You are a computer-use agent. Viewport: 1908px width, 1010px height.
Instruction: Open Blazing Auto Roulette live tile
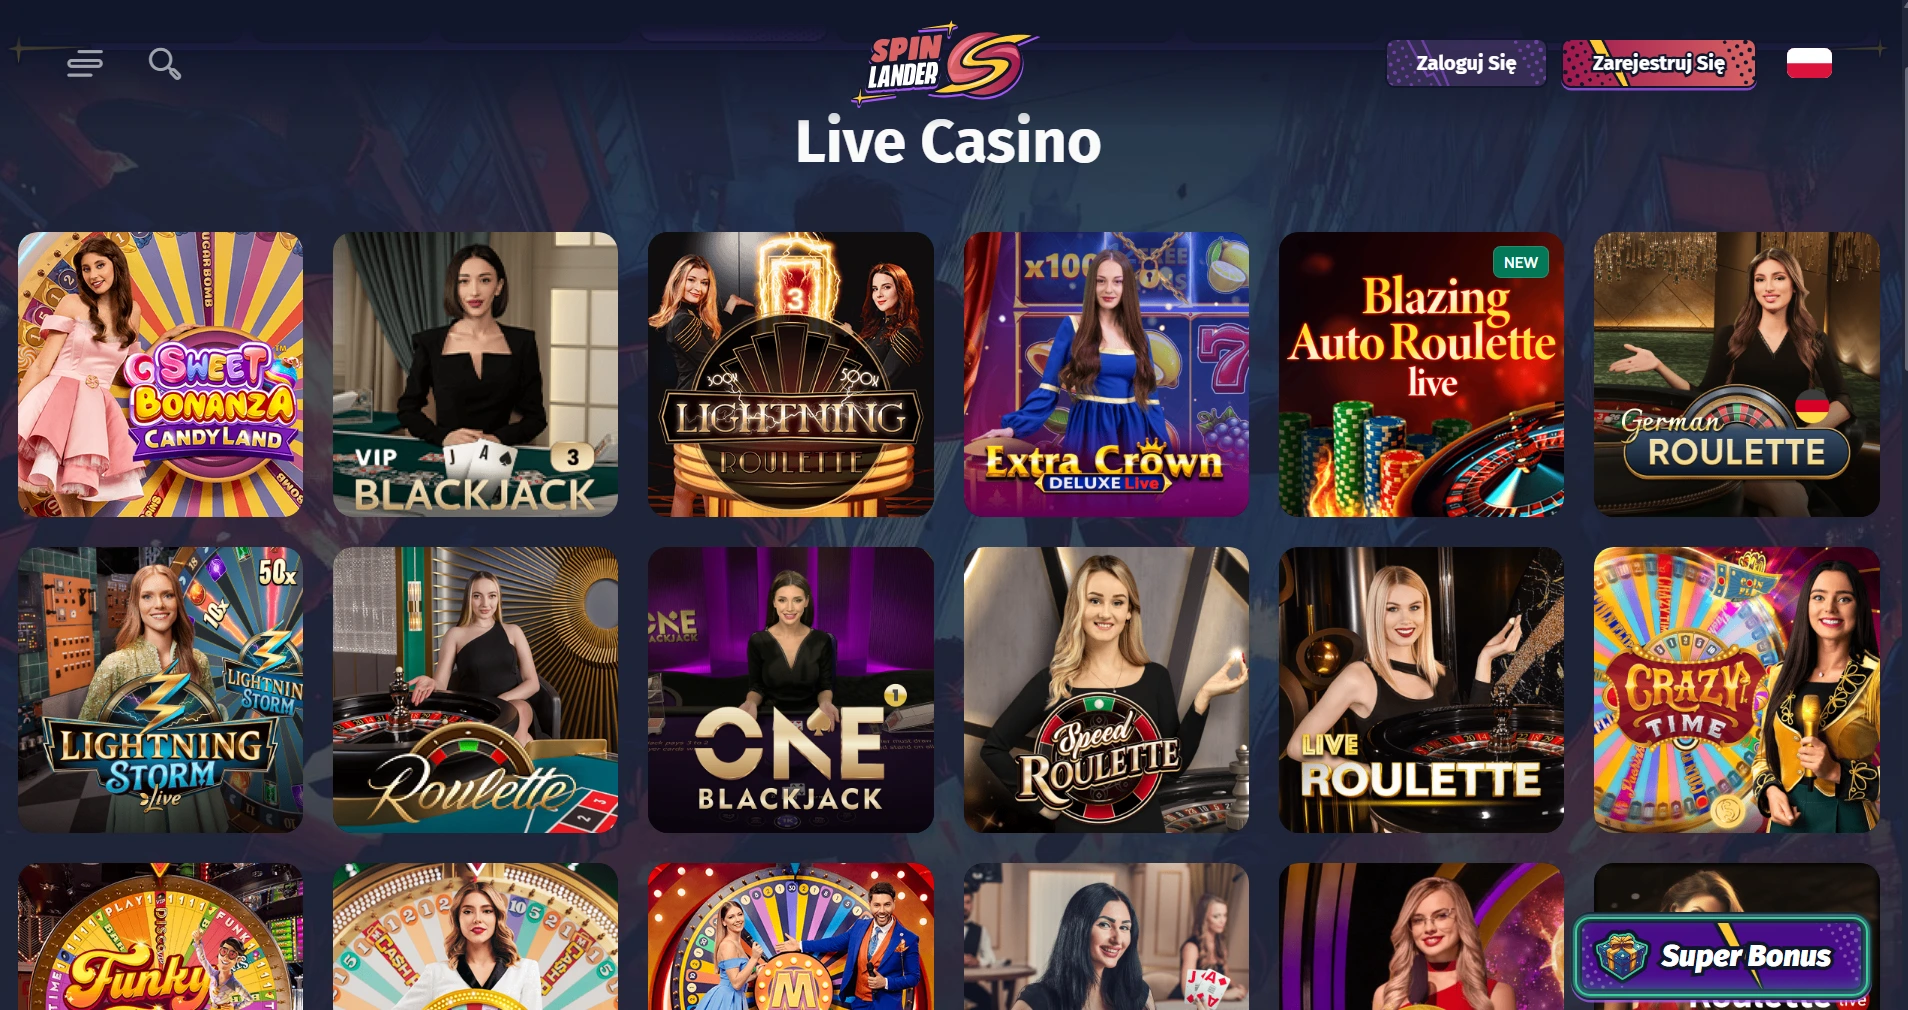pyautogui.click(x=1421, y=375)
